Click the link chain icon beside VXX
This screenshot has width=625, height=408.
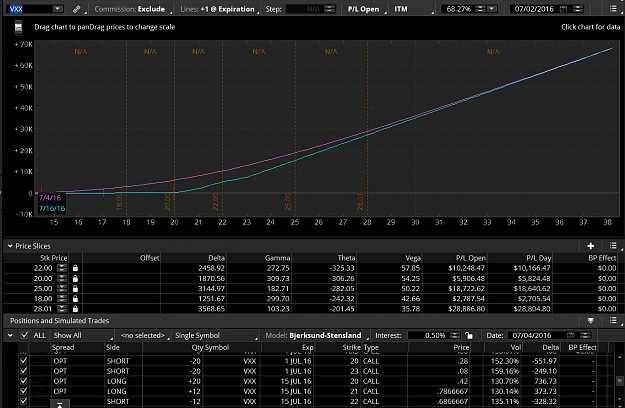click(77, 9)
